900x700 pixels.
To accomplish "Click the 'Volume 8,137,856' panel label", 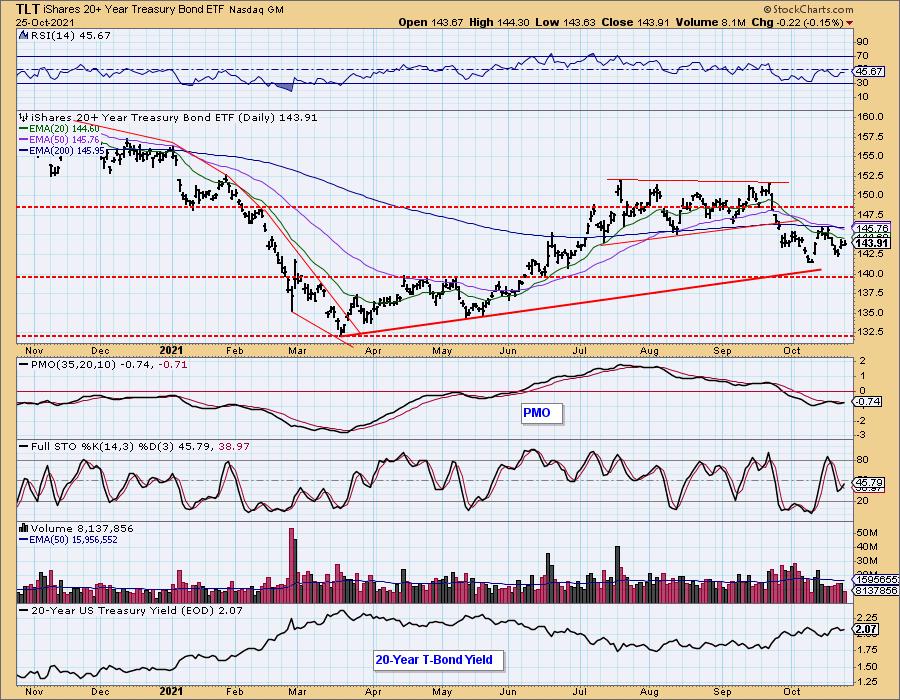I will 82,528.
